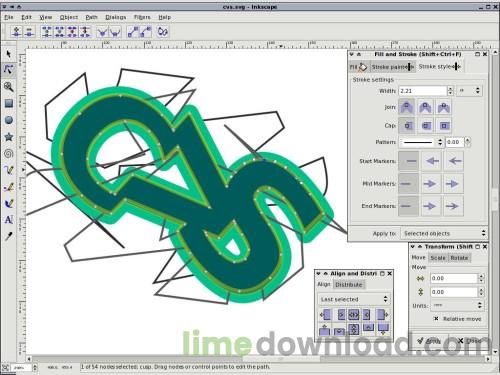Make selected segments curves icon
Viewport: 500px width, 375px height.
pyautogui.click(x=146, y=32)
